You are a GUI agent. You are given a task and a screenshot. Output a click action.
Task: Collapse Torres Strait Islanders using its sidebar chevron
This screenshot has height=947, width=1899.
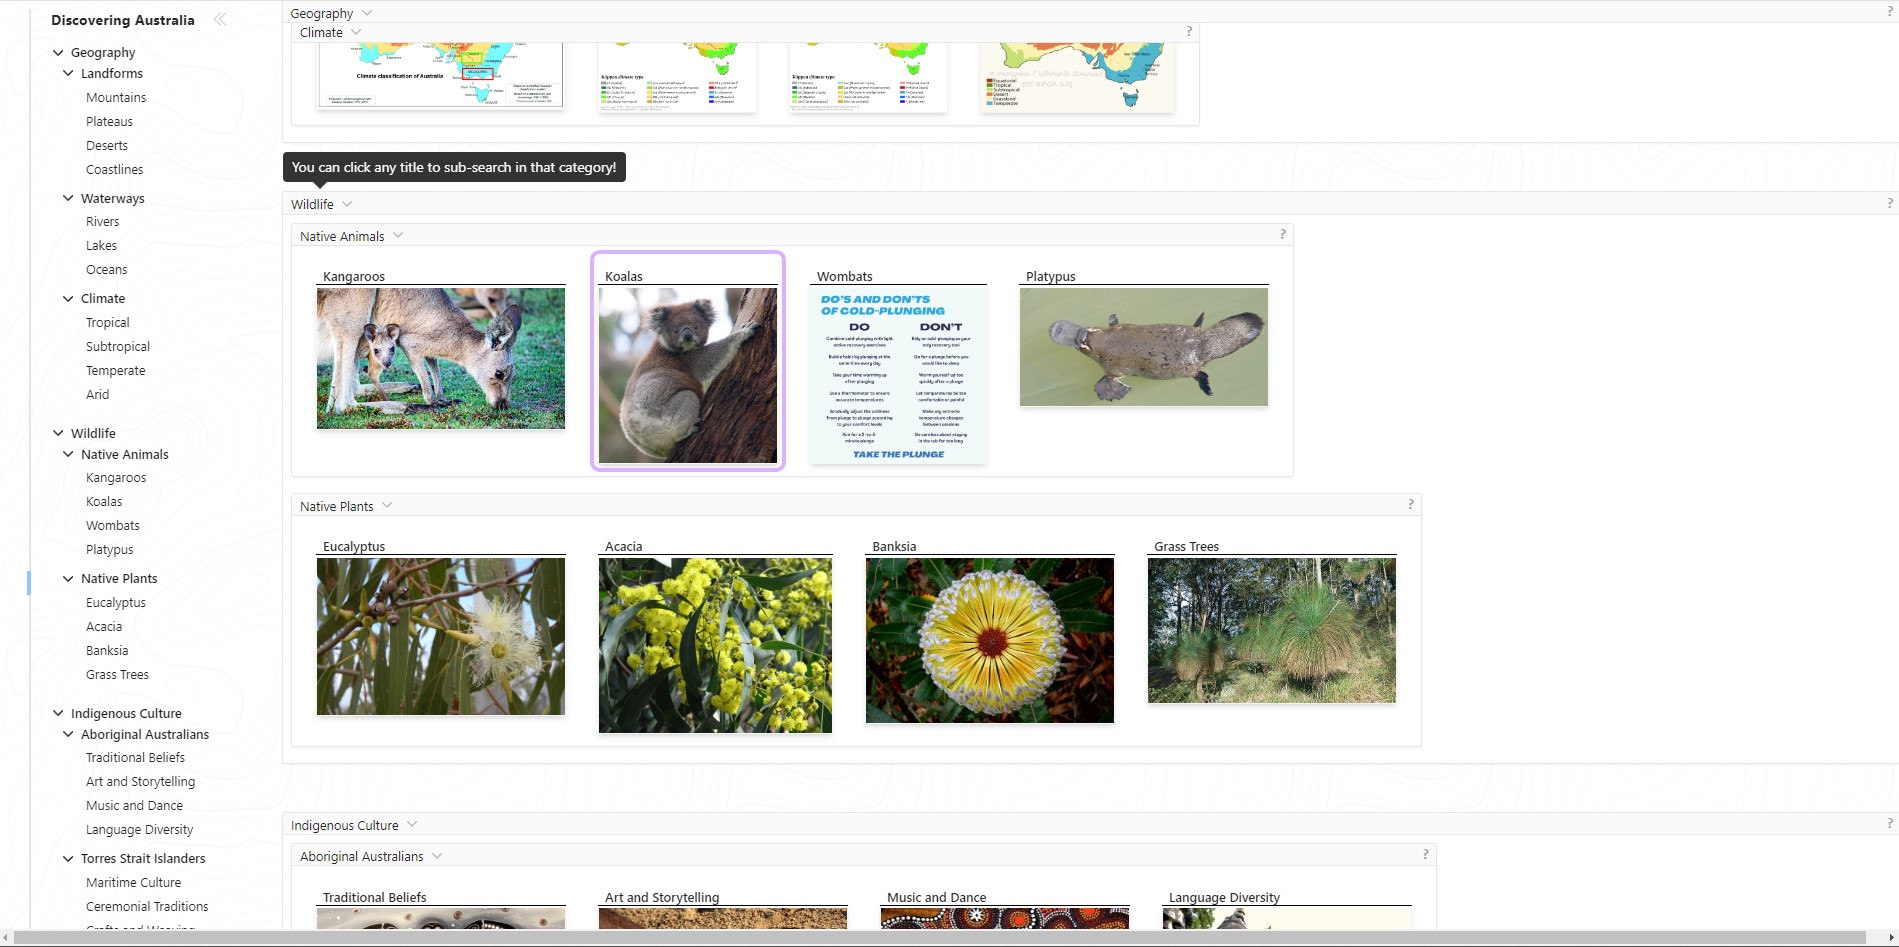click(68, 858)
